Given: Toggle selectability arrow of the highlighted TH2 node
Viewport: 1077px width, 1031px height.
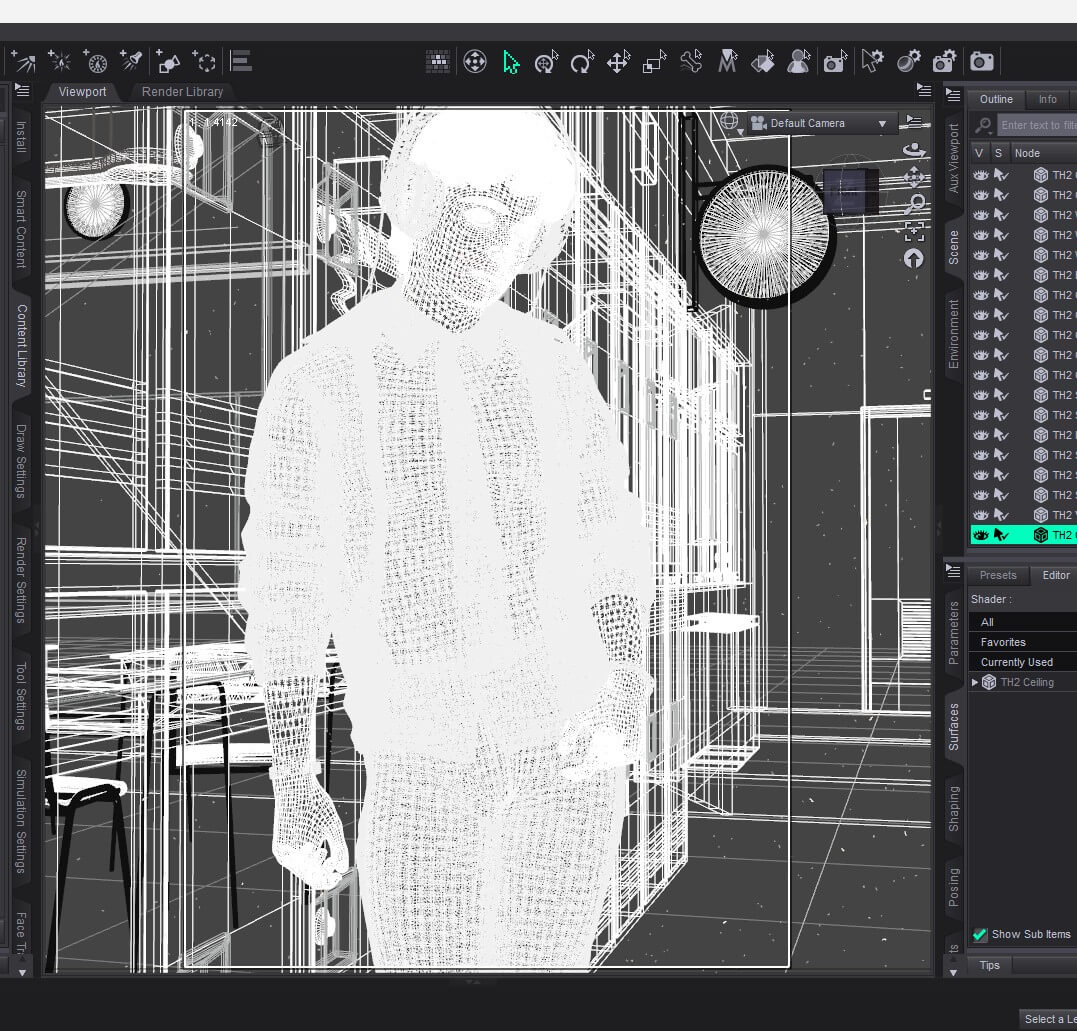Looking at the screenshot, I should pyautogui.click(x=1001, y=535).
